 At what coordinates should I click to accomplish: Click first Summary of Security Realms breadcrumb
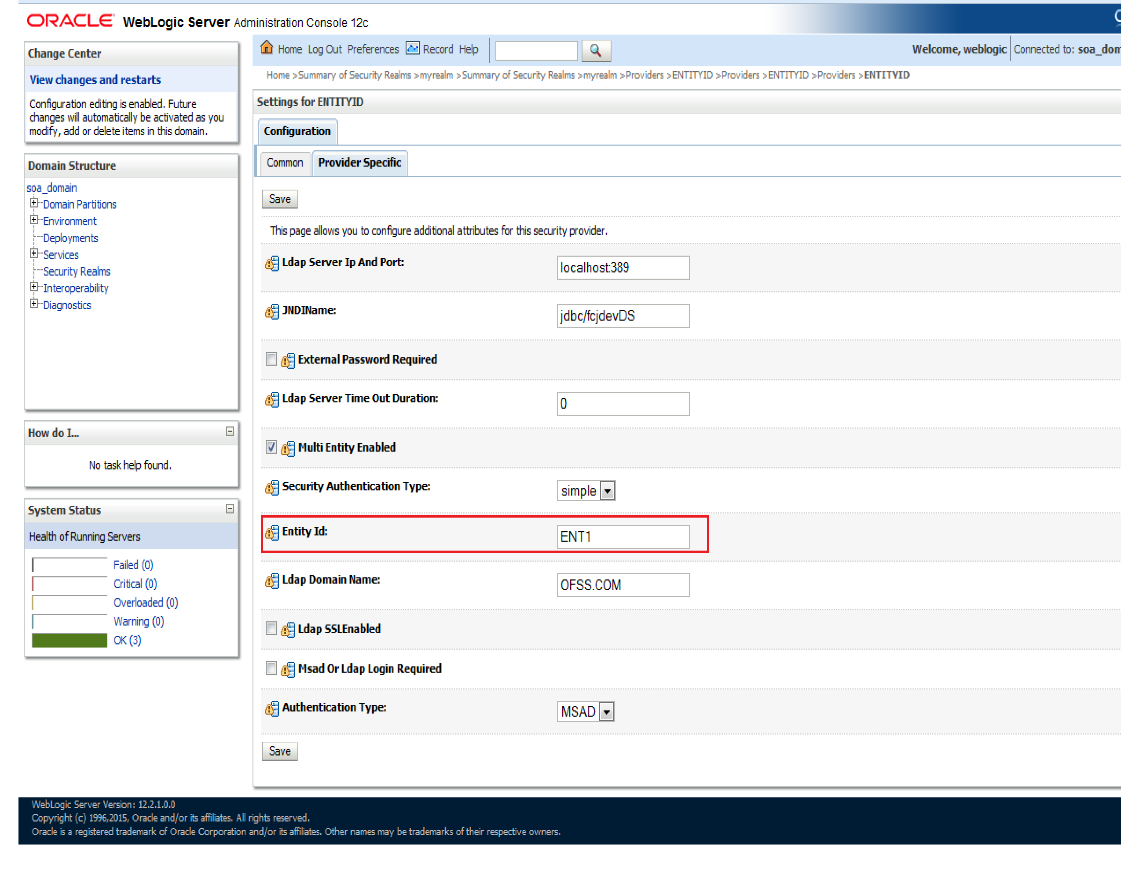[x=354, y=75]
